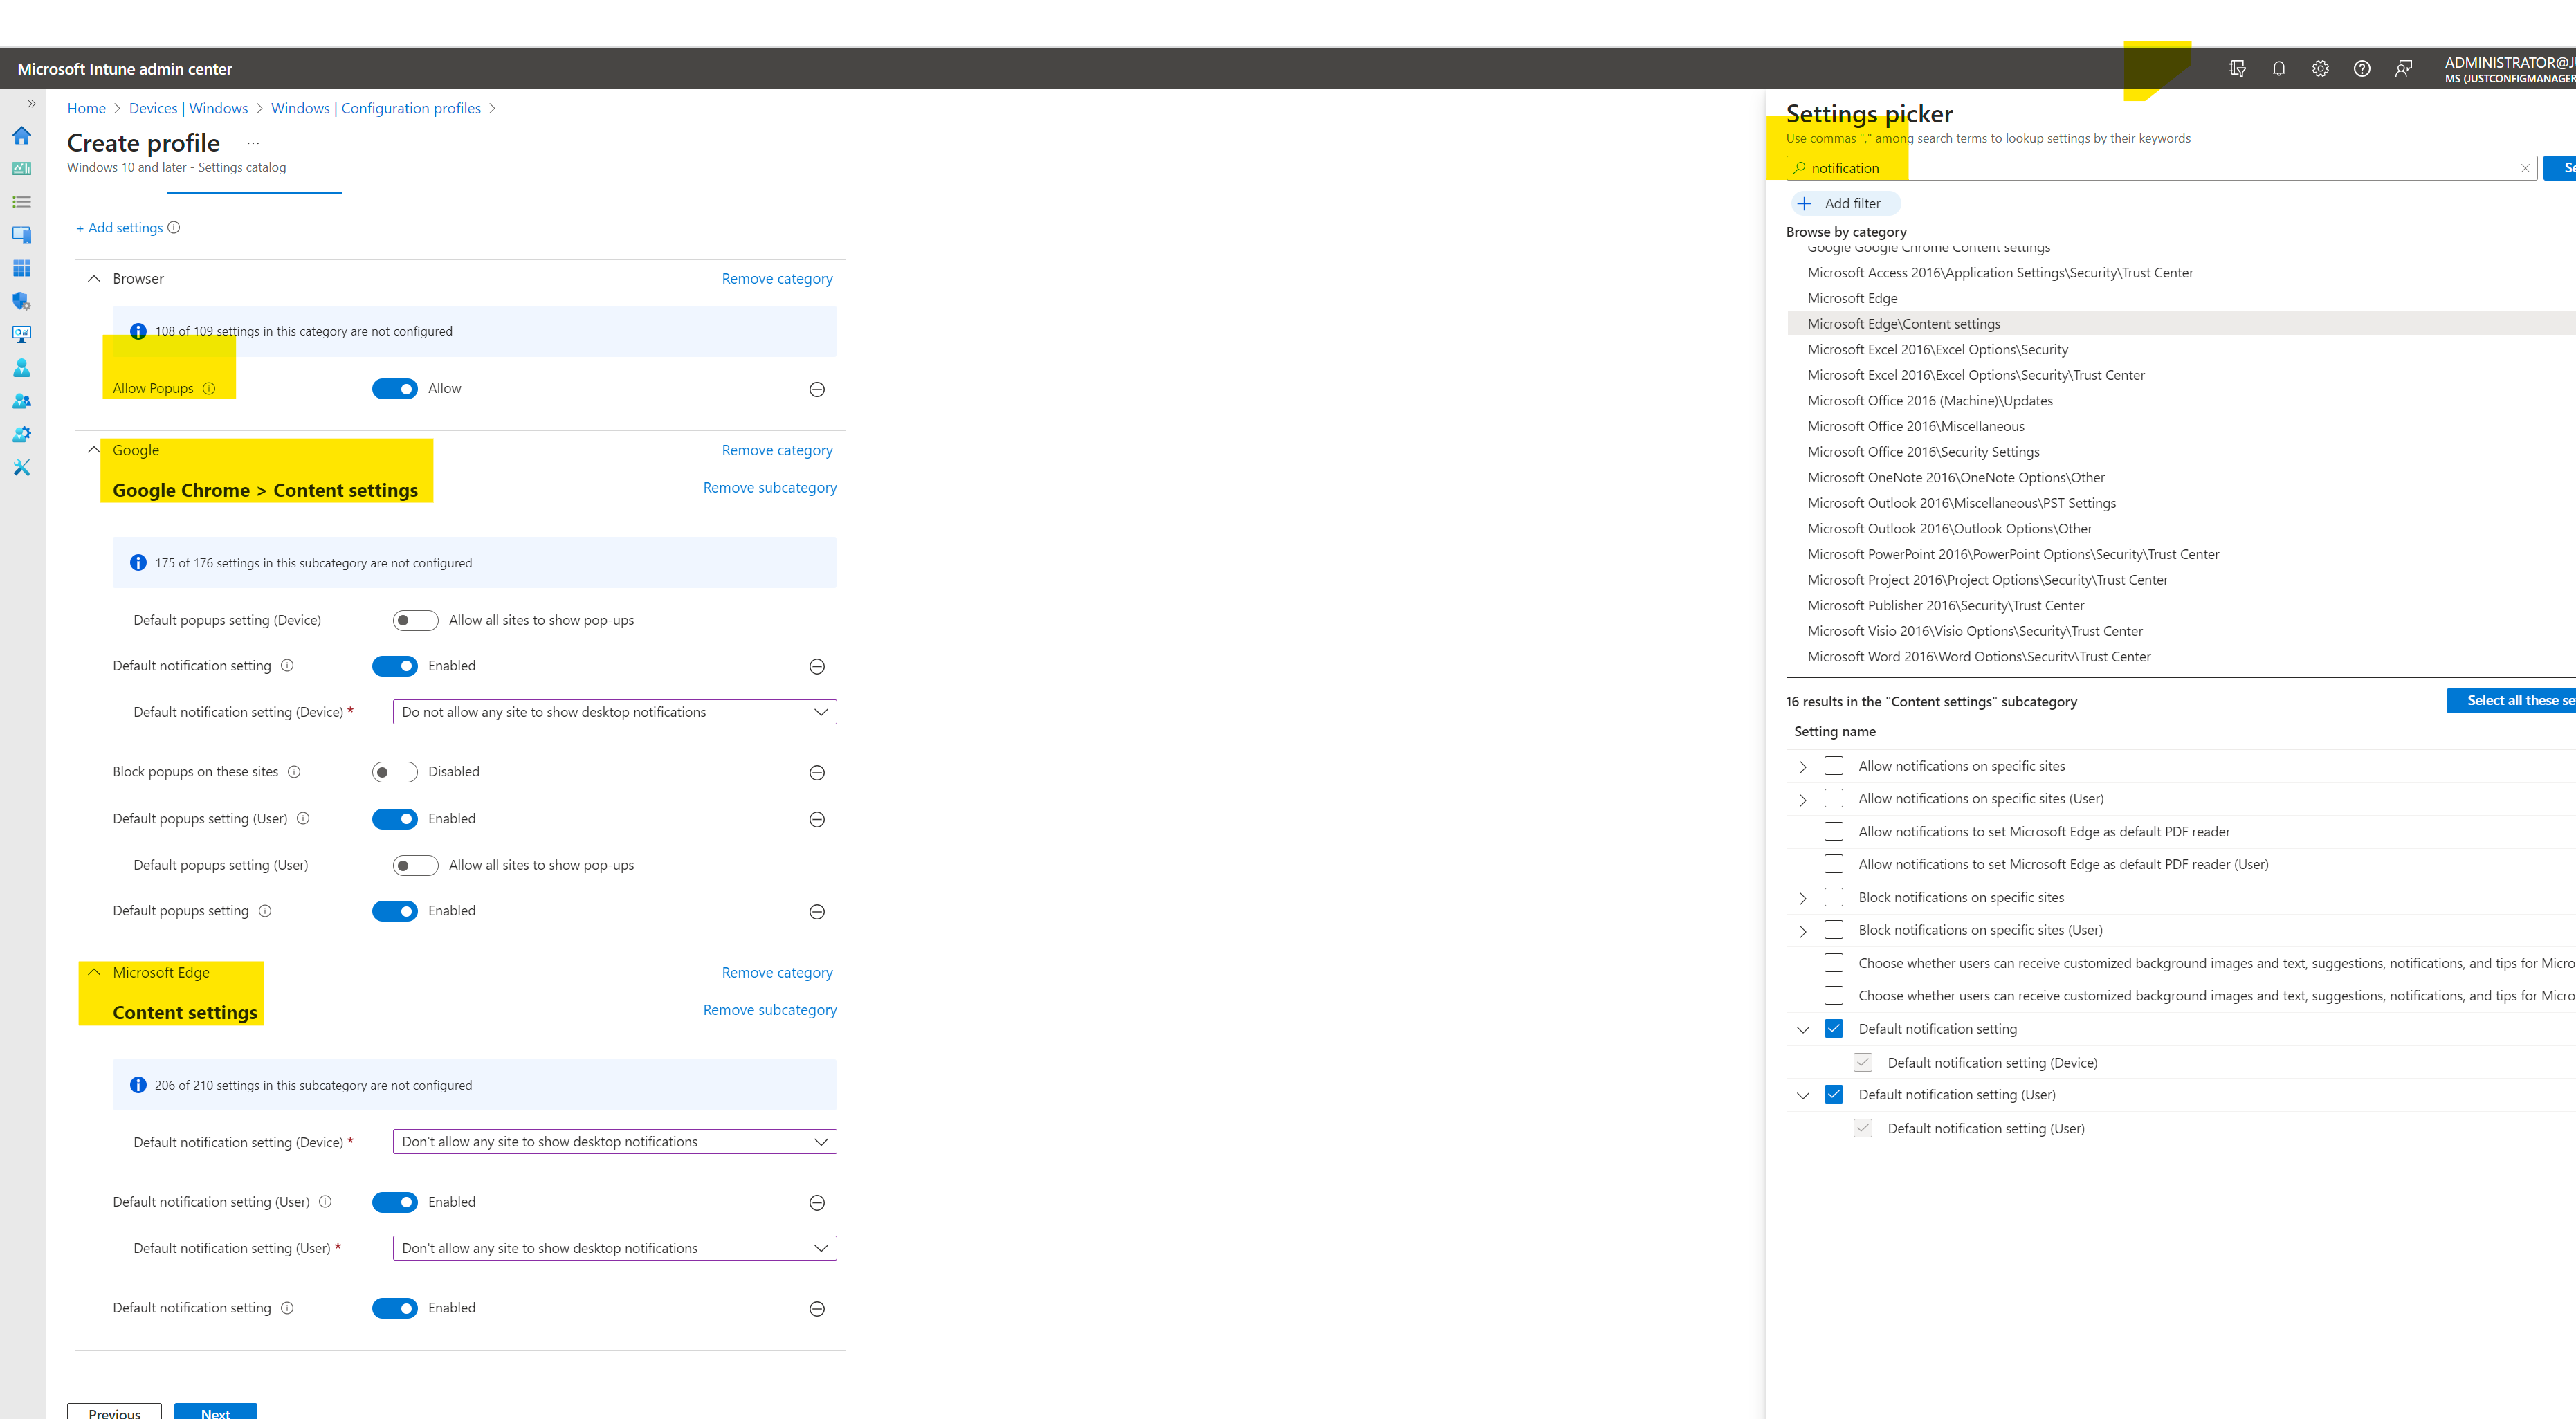Check Allow notifications Edge default PDF reader
Screen dimensions: 2576x1419
[1833, 831]
